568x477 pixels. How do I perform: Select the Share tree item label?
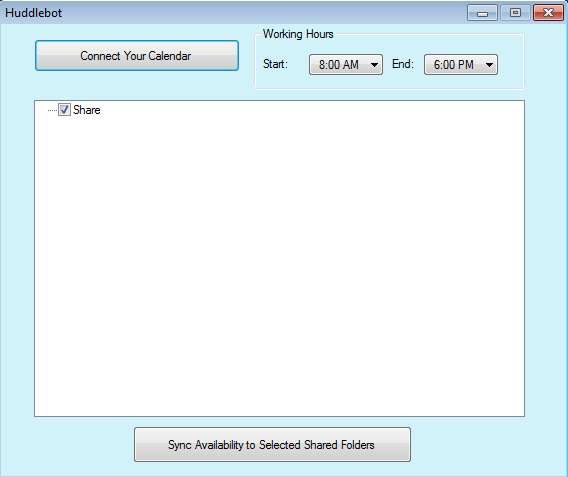[x=87, y=110]
